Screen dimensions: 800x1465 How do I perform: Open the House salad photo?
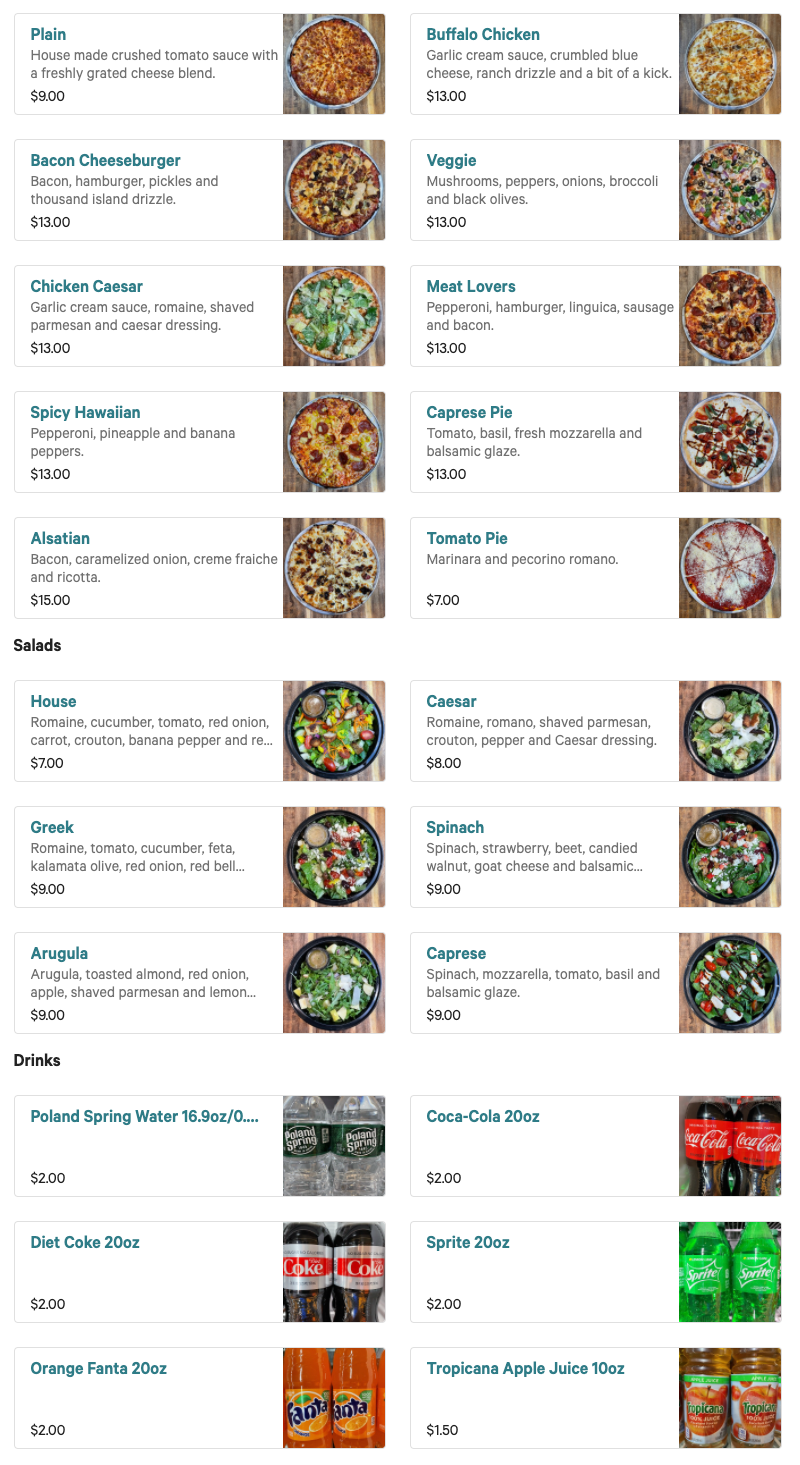(334, 731)
